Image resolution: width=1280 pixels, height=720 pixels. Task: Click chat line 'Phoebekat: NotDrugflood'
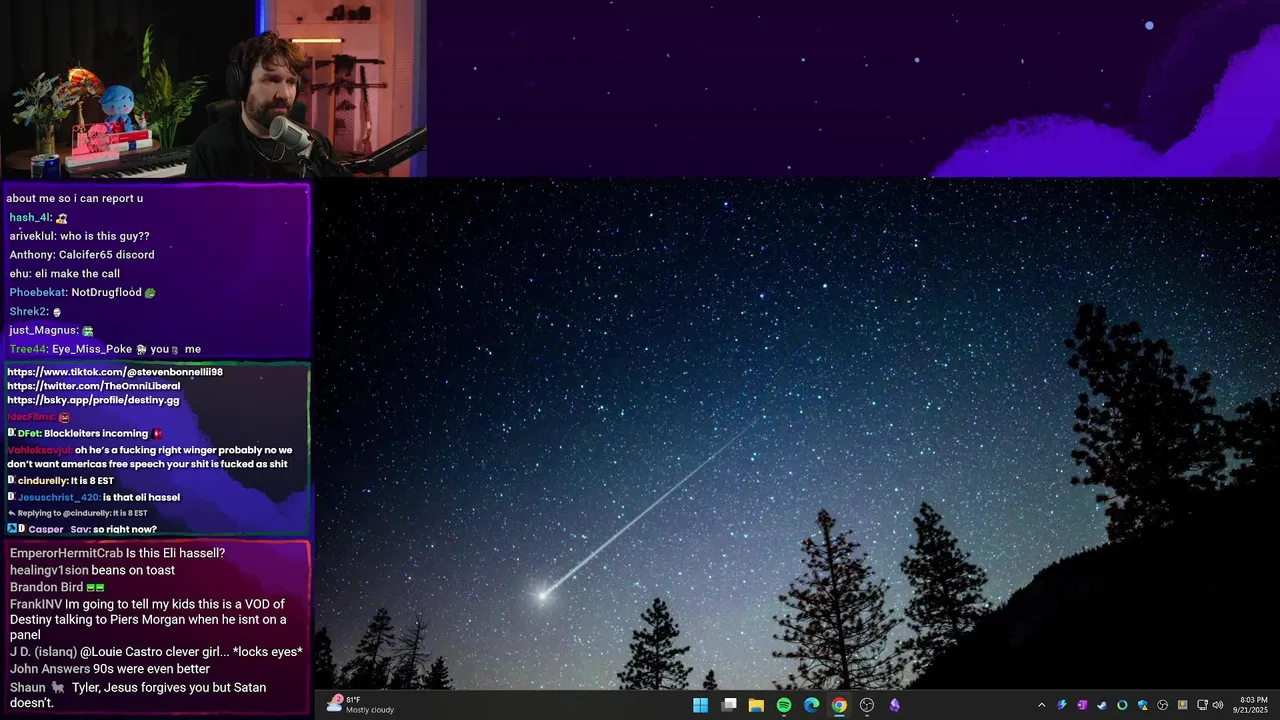82,293
